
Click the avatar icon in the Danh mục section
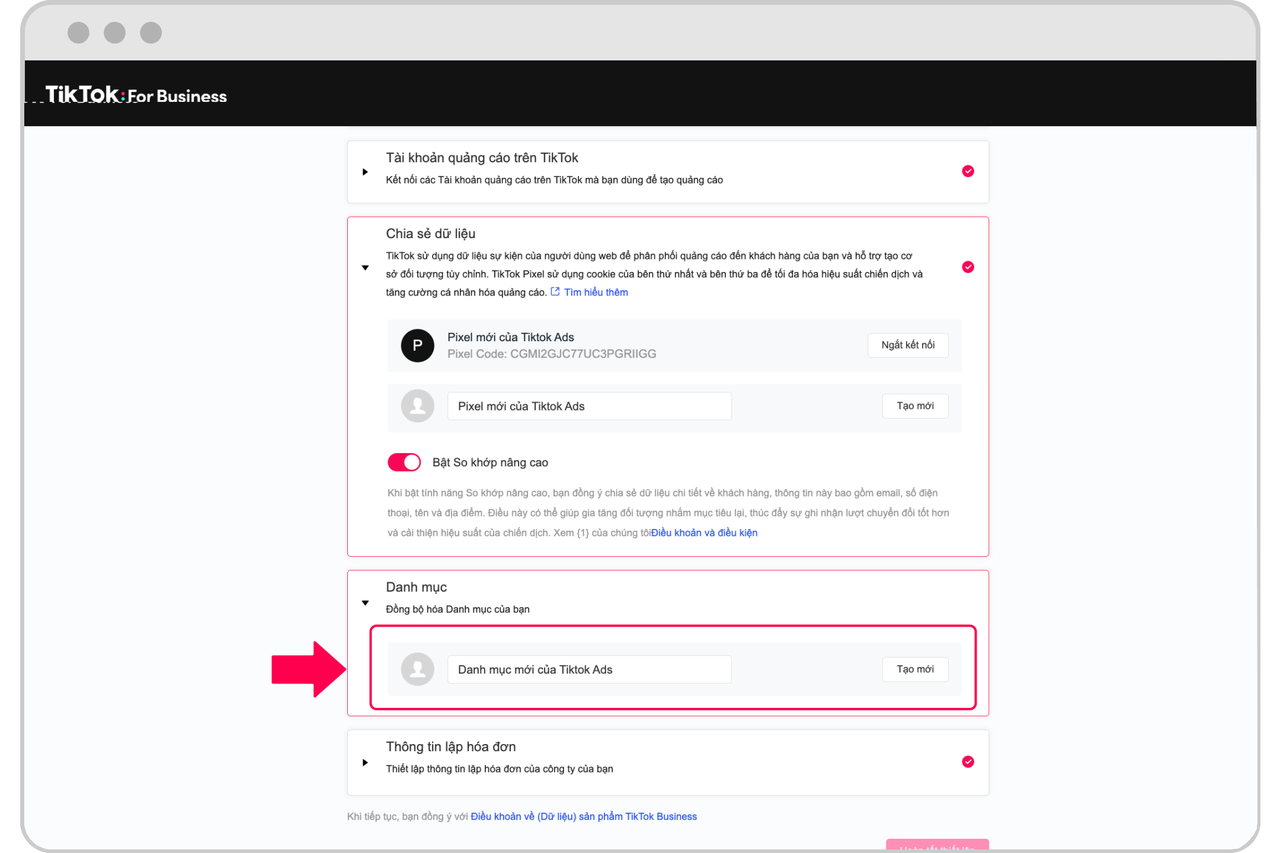pos(417,669)
